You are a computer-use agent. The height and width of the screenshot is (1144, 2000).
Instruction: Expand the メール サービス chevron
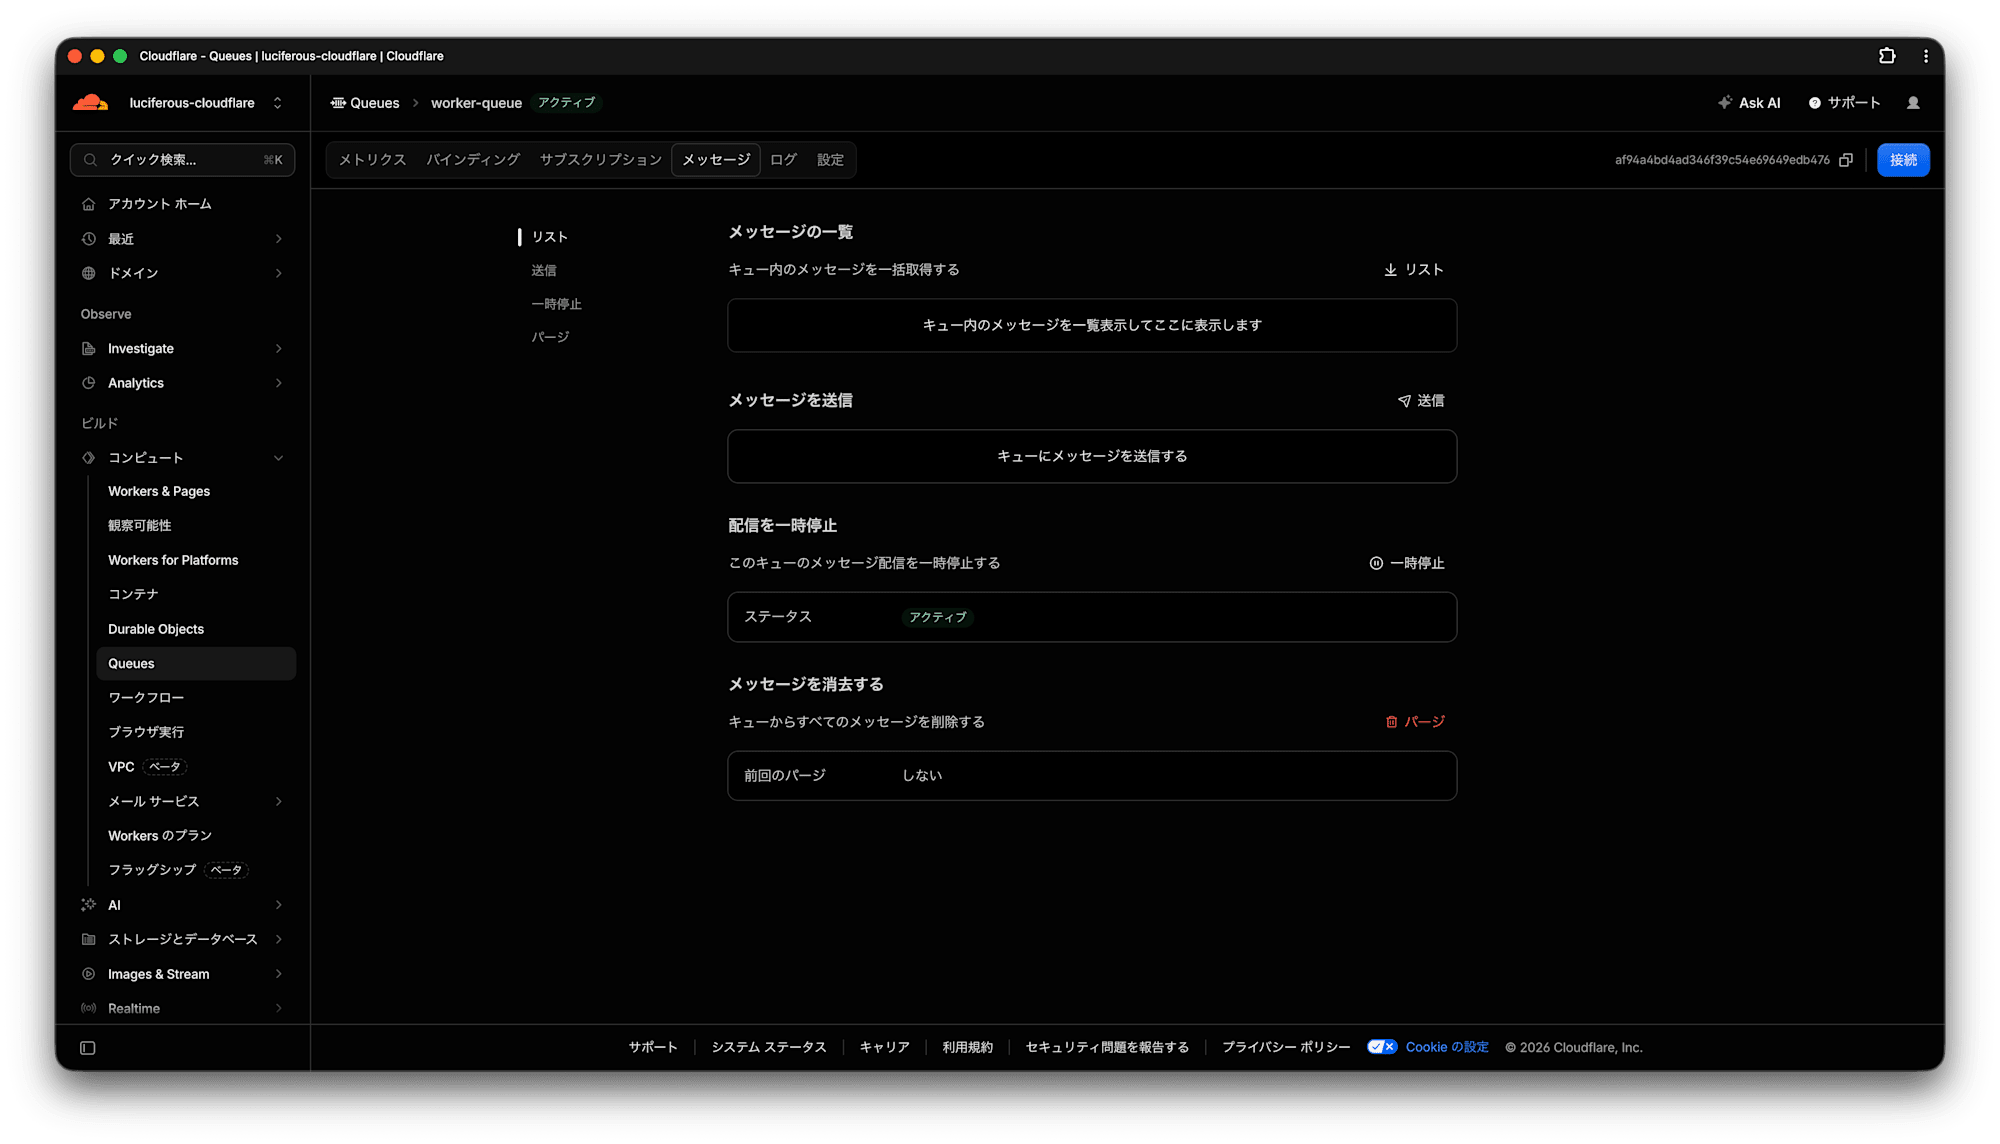(279, 802)
